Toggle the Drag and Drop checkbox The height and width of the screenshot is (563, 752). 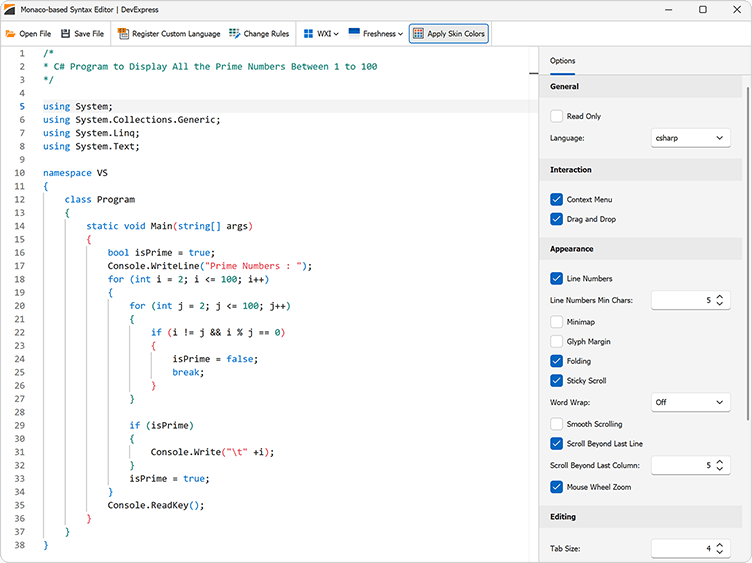point(556,219)
